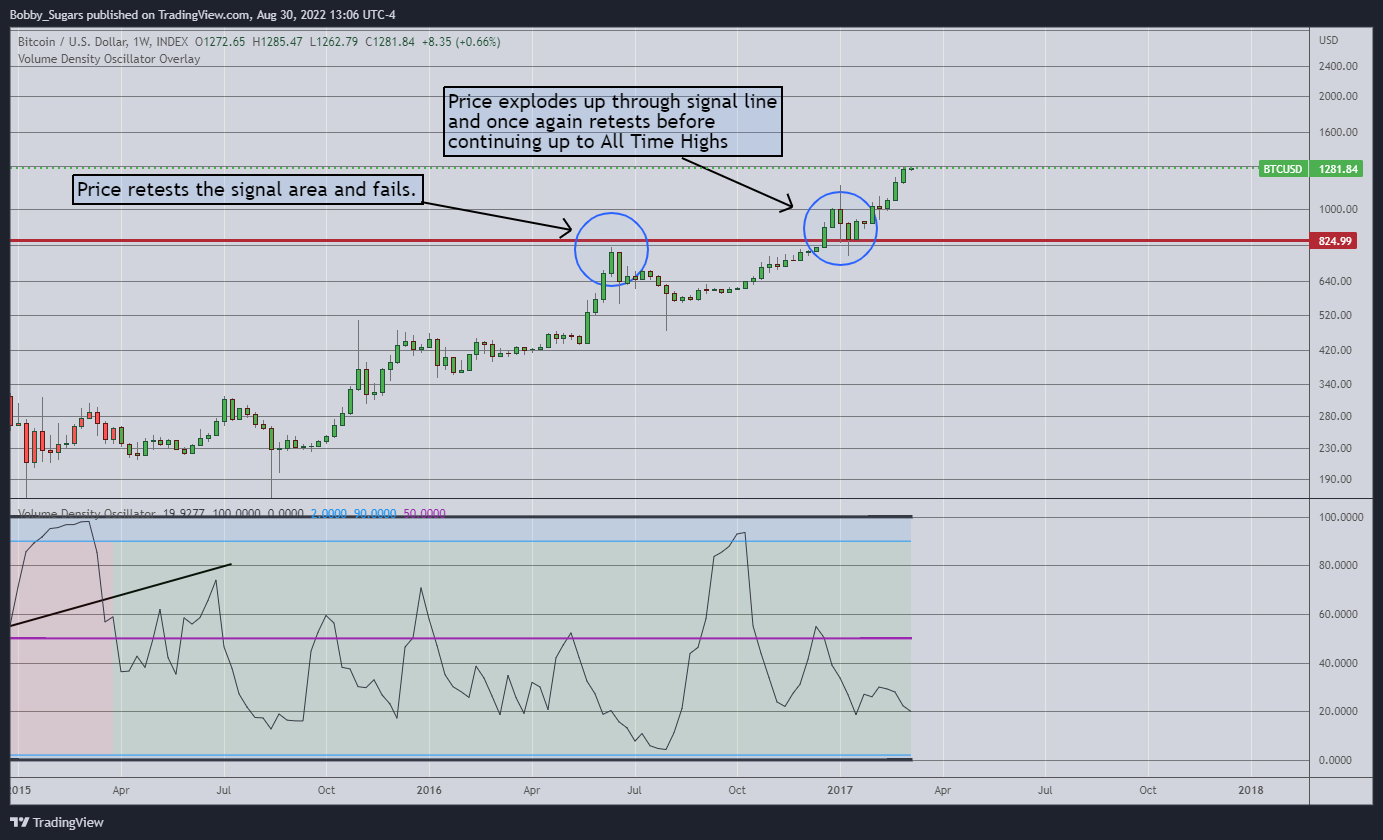Click the open value O1272.65
The height and width of the screenshot is (840, 1383).
coord(220,42)
